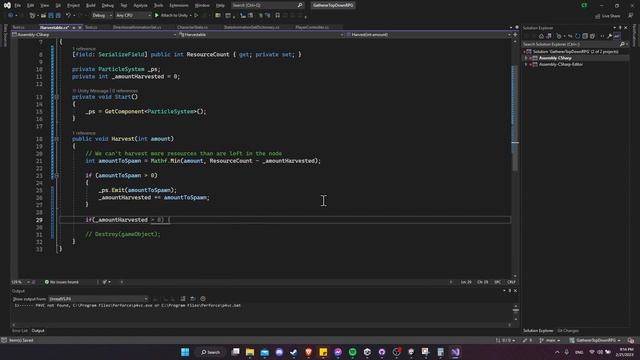Screen dimensions: 640x360
Task: Switch to the Error List tab
Action: point(20,331)
